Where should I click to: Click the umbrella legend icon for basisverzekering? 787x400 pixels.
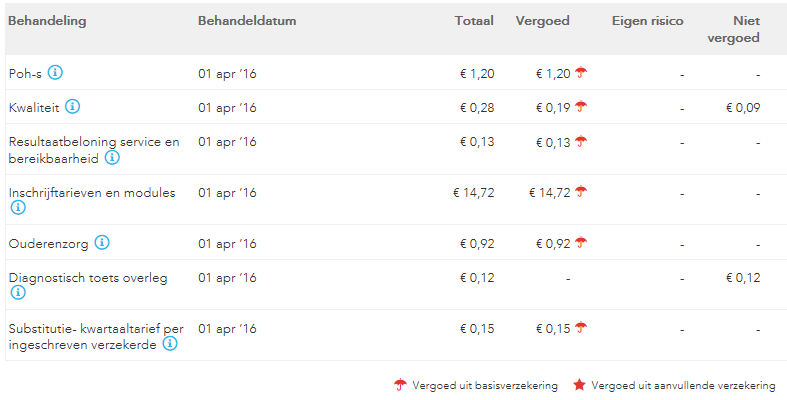pos(400,385)
